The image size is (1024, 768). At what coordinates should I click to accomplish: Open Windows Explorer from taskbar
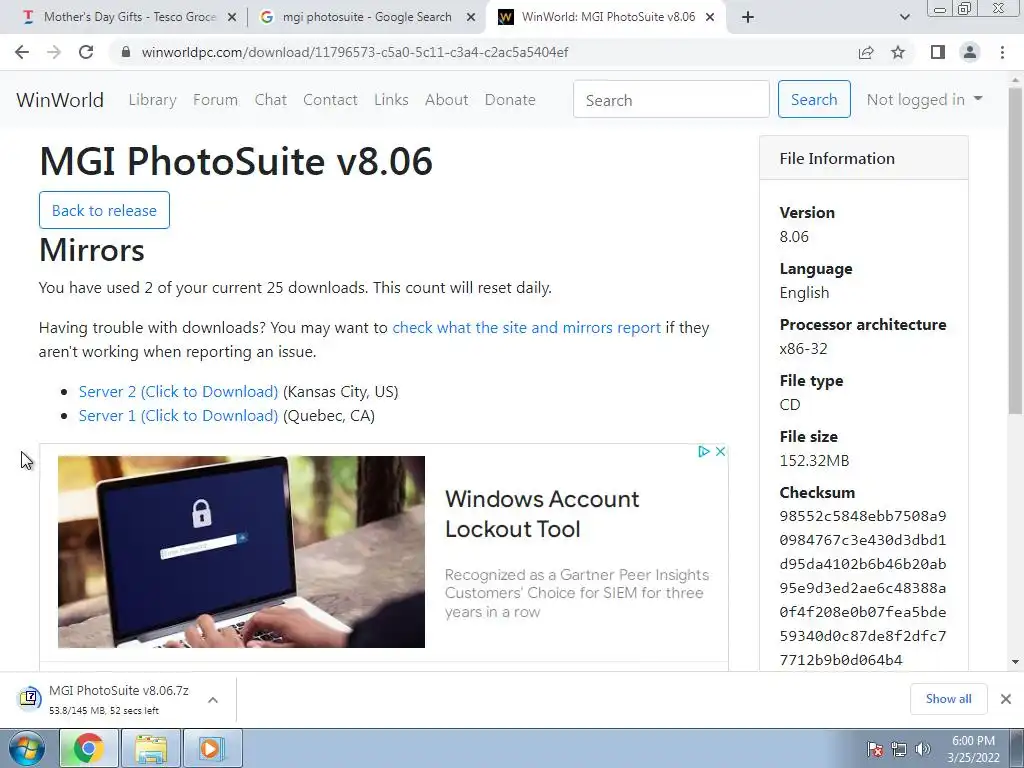pos(151,748)
